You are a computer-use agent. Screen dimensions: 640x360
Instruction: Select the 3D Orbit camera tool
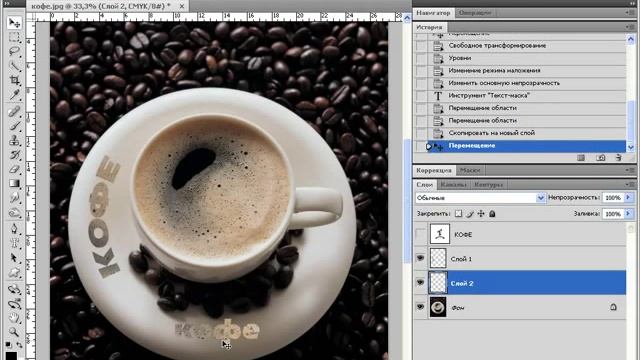click(14, 304)
